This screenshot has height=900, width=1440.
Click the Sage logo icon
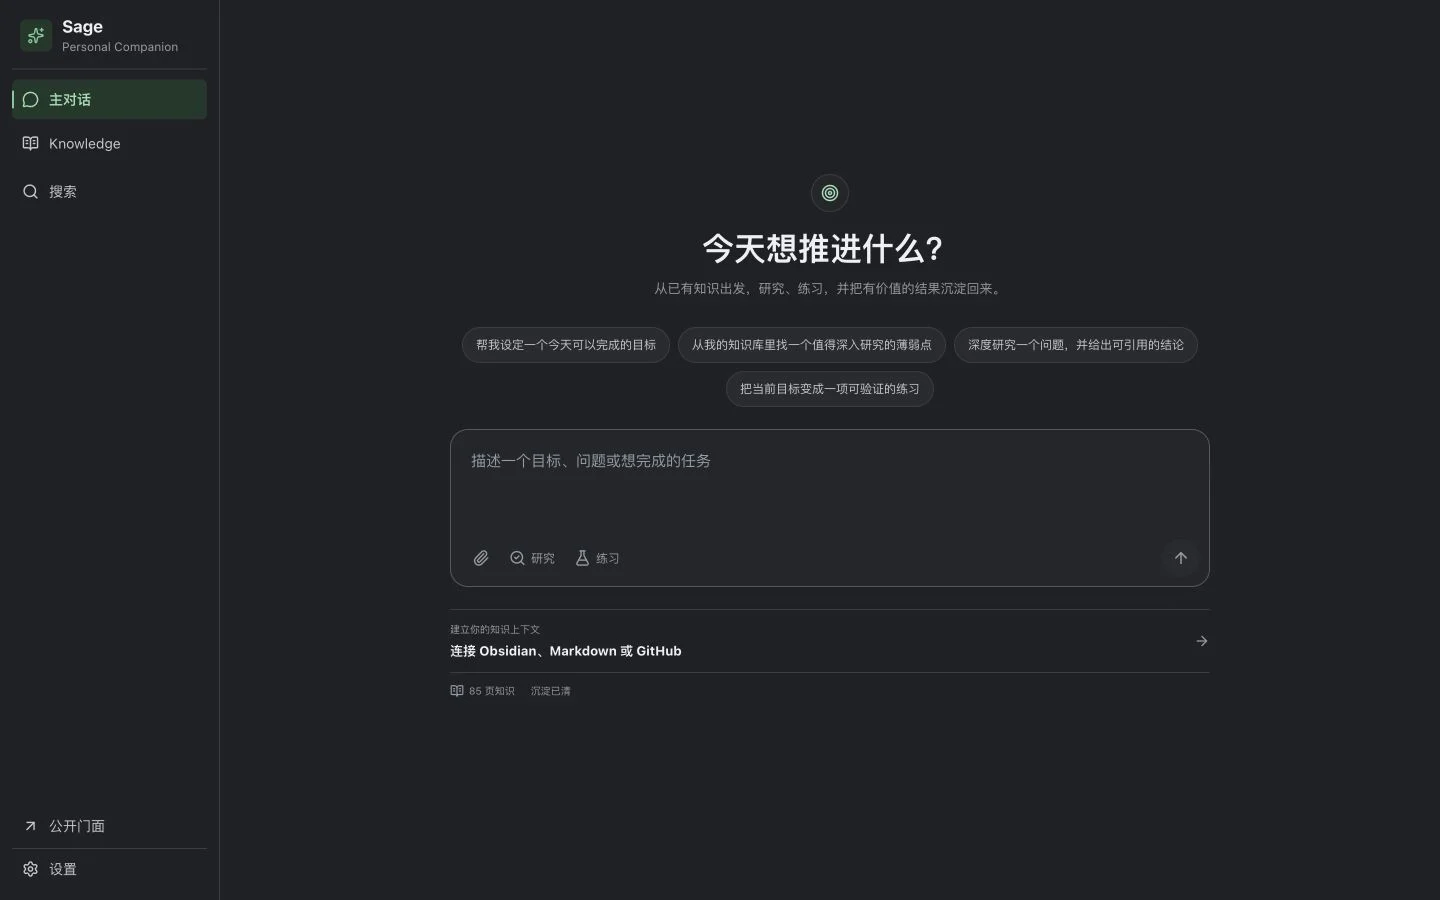coord(36,36)
